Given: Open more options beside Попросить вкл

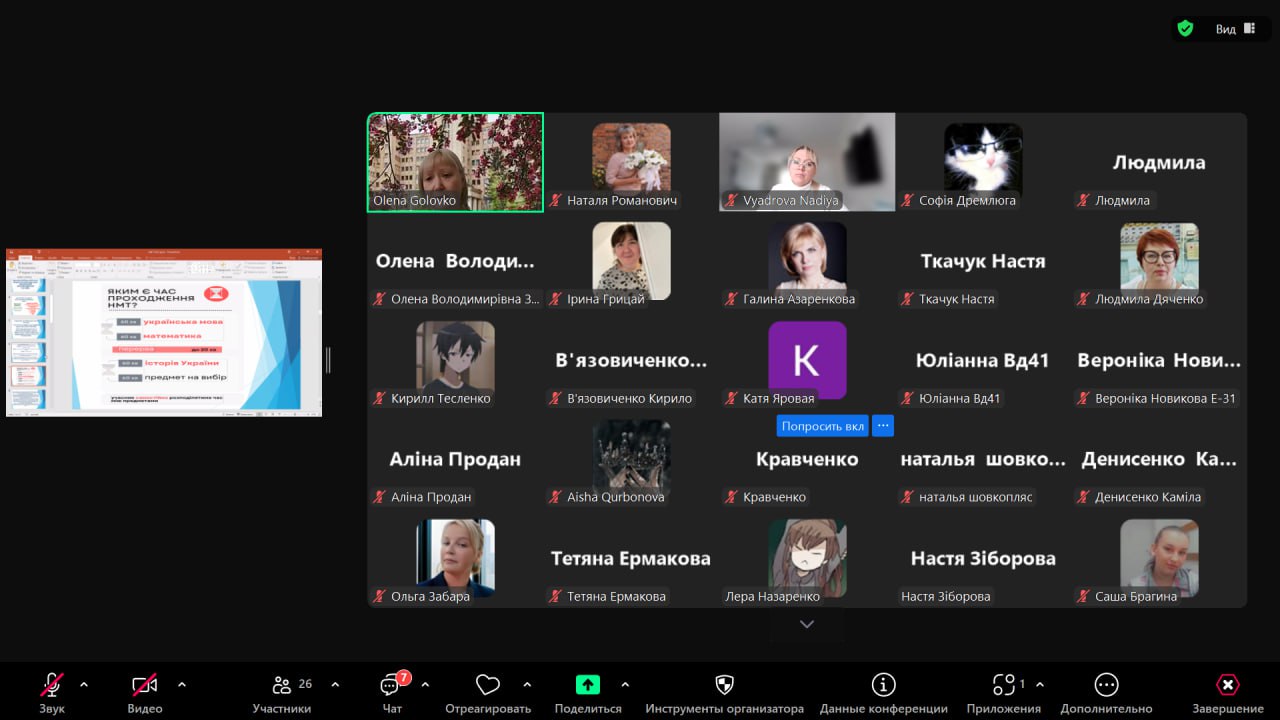Looking at the screenshot, I should pos(882,426).
